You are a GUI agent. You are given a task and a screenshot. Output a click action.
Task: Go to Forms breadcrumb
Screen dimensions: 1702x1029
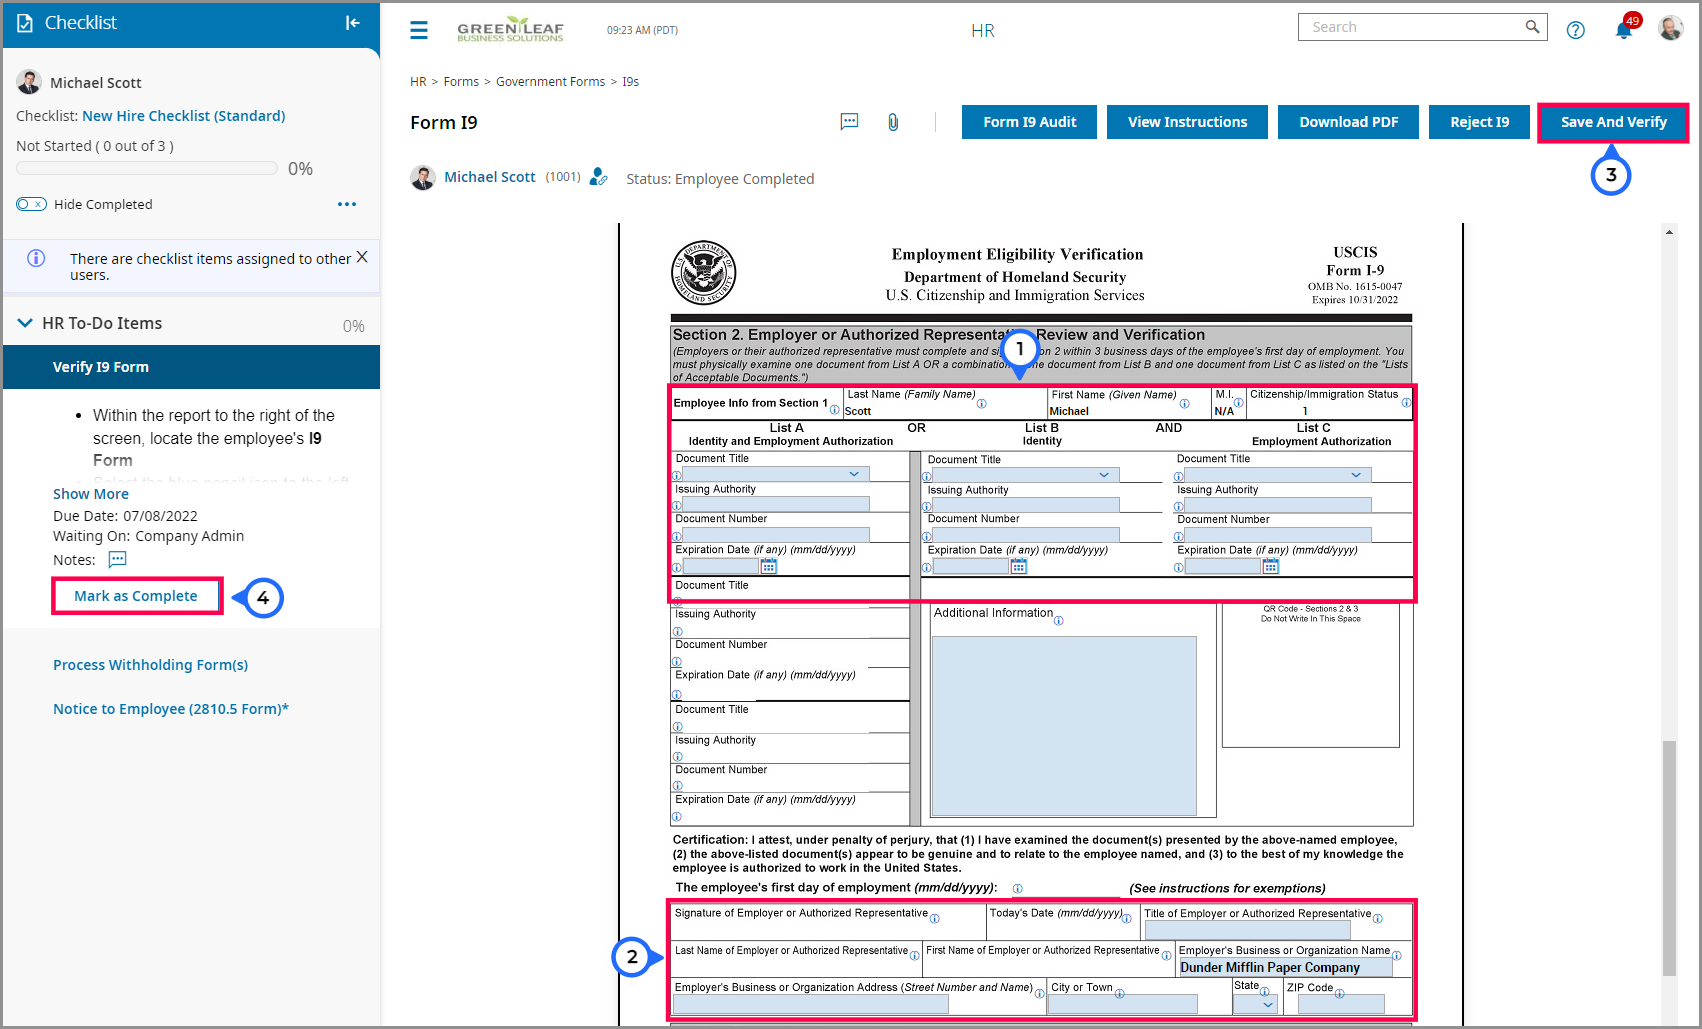click(x=461, y=82)
